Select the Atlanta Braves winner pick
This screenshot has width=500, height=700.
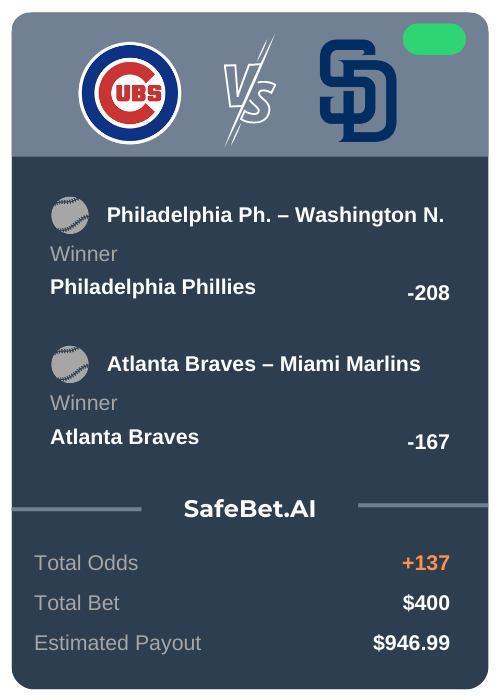pos(125,437)
